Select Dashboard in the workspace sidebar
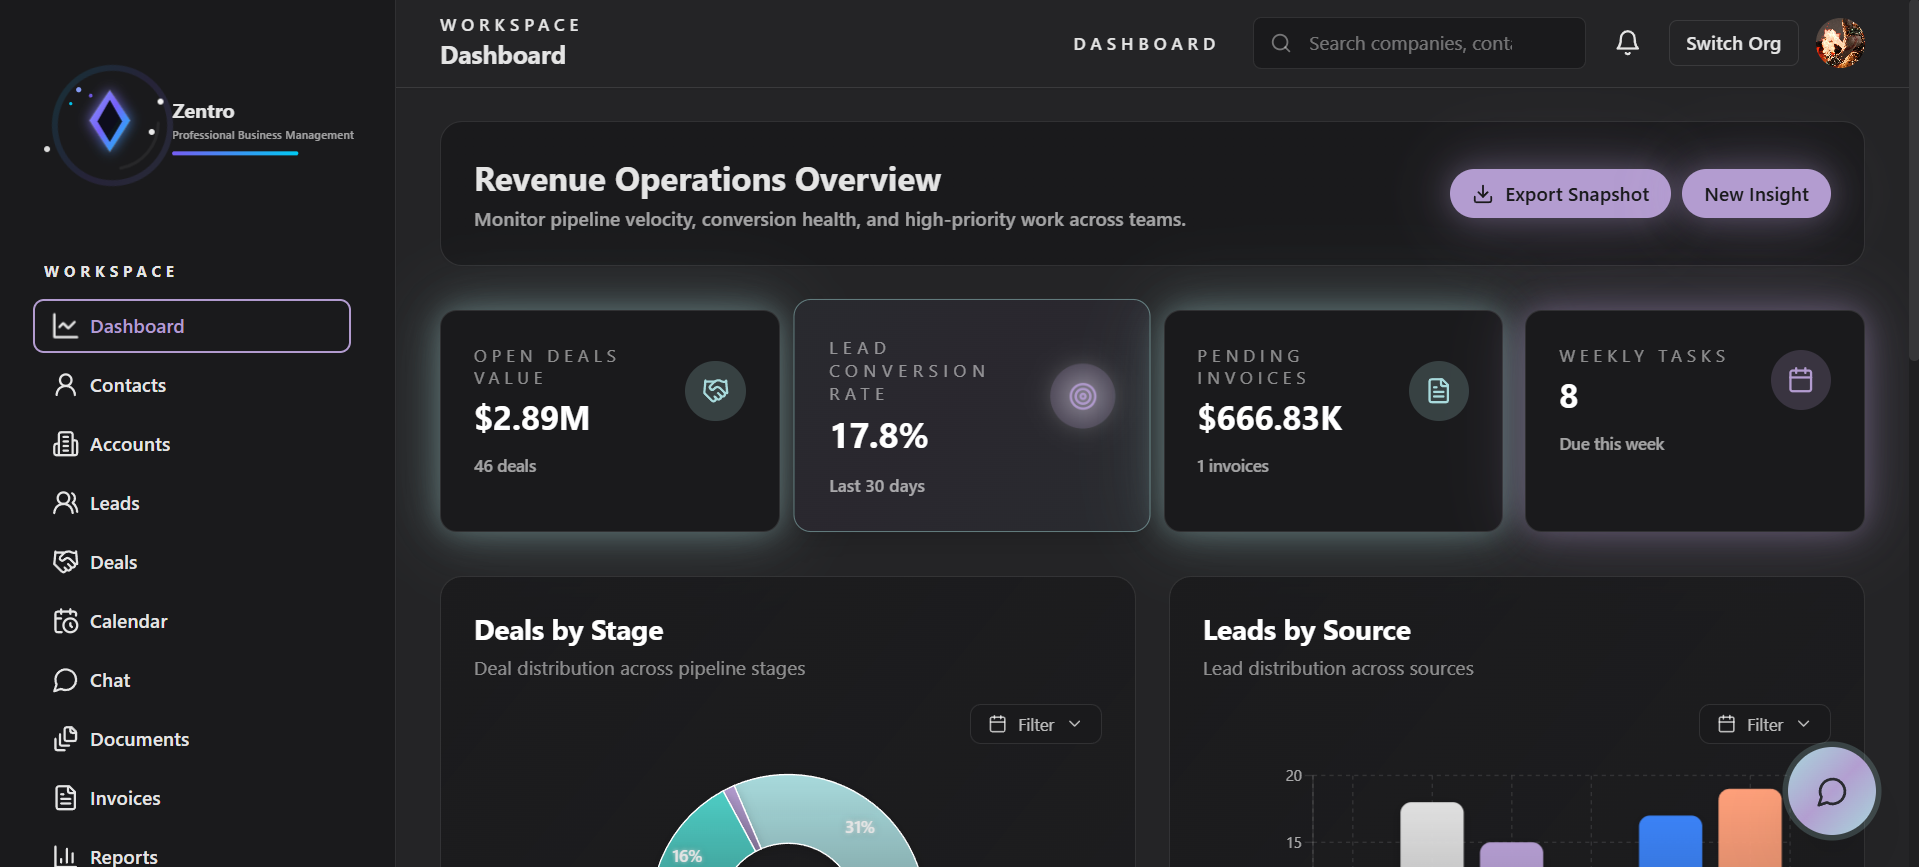The height and width of the screenshot is (867, 1919). [192, 326]
